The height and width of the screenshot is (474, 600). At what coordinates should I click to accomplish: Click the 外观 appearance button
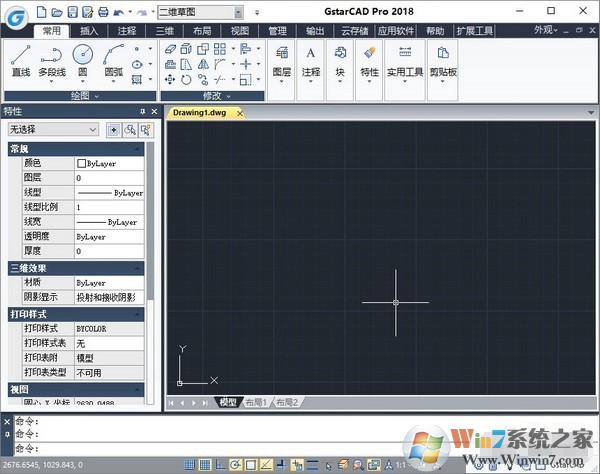pos(544,31)
